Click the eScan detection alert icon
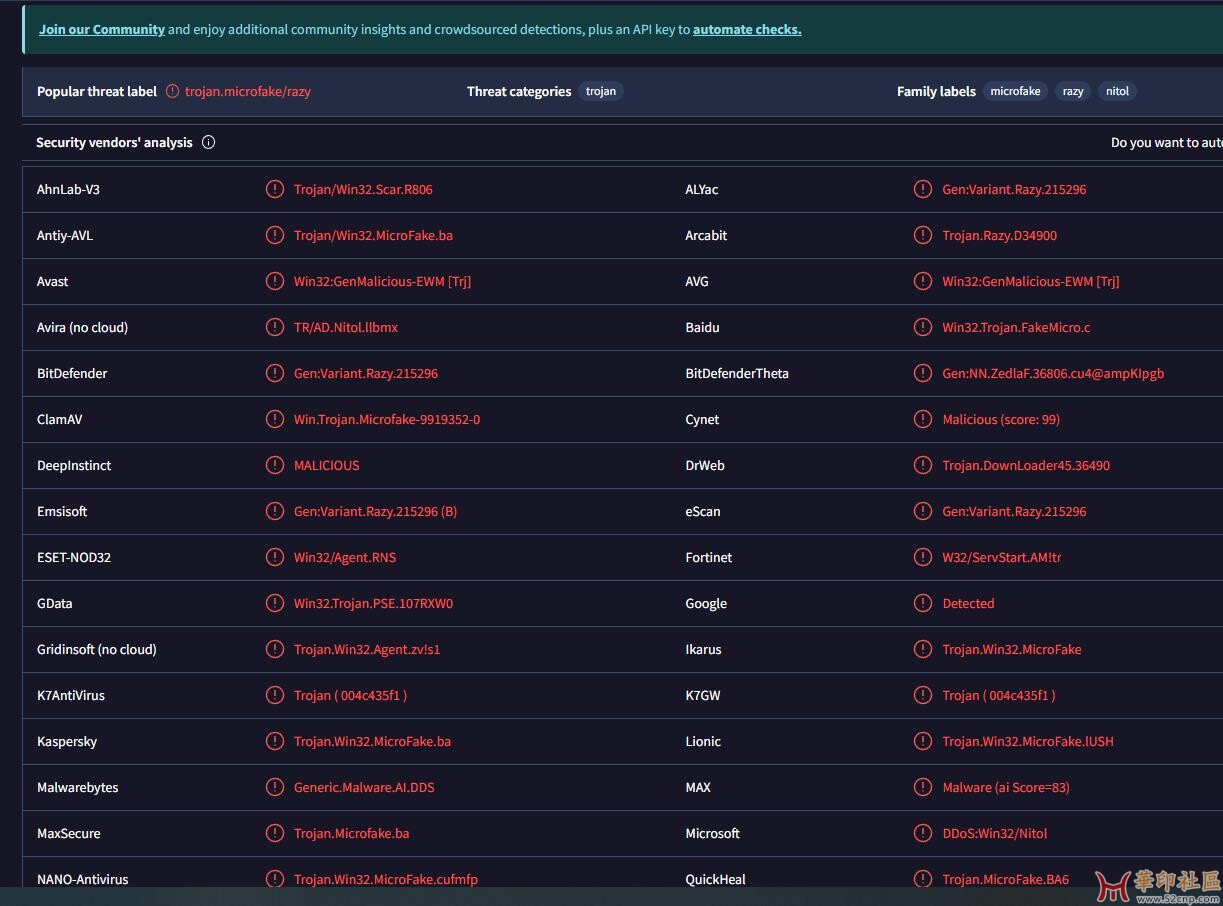The image size is (1223, 906). 923,511
